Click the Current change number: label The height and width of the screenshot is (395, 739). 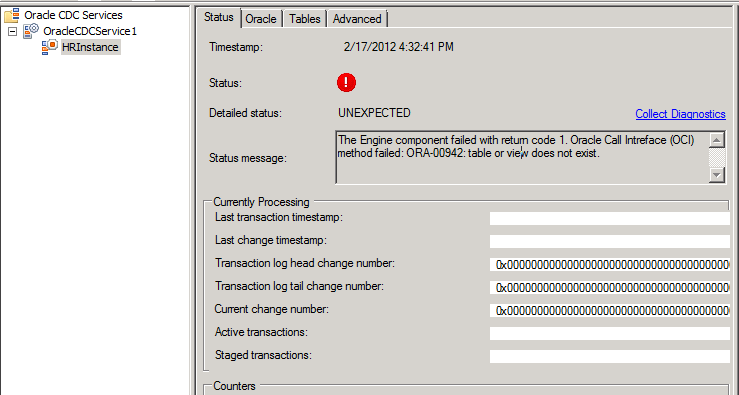tap(271, 309)
